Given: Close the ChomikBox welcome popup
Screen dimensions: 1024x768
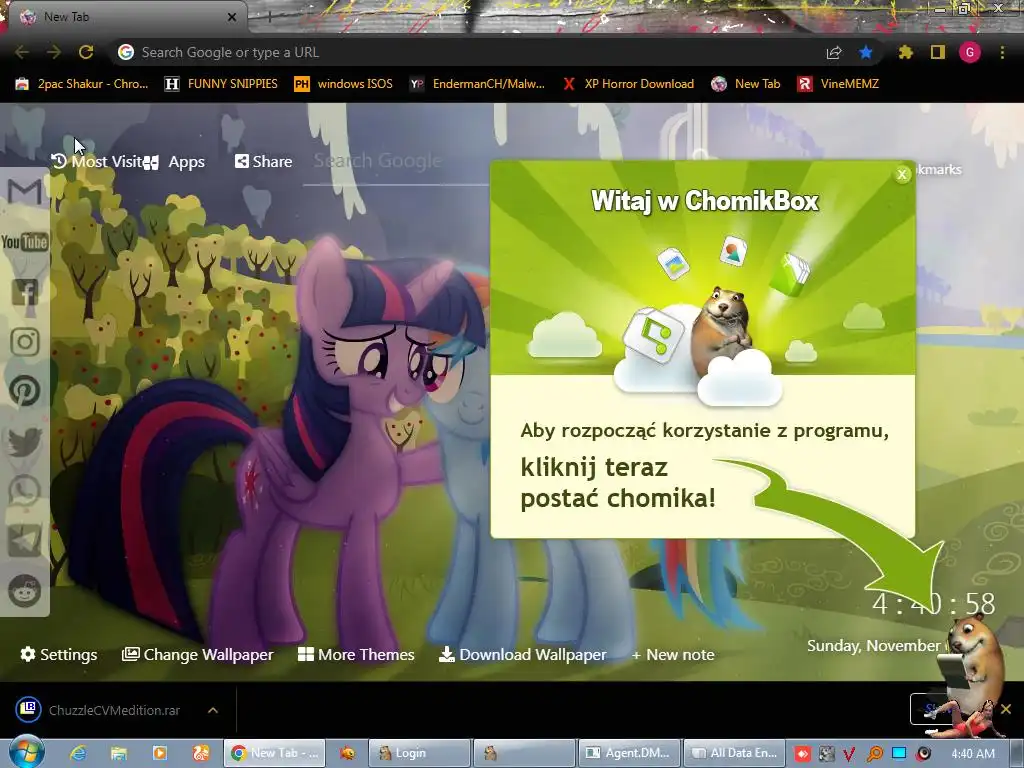Looking at the screenshot, I should tap(902, 174).
